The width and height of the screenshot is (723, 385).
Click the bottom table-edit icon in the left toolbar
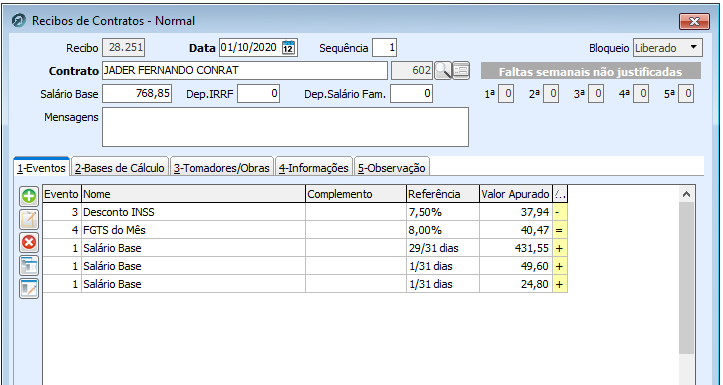click(29, 289)
